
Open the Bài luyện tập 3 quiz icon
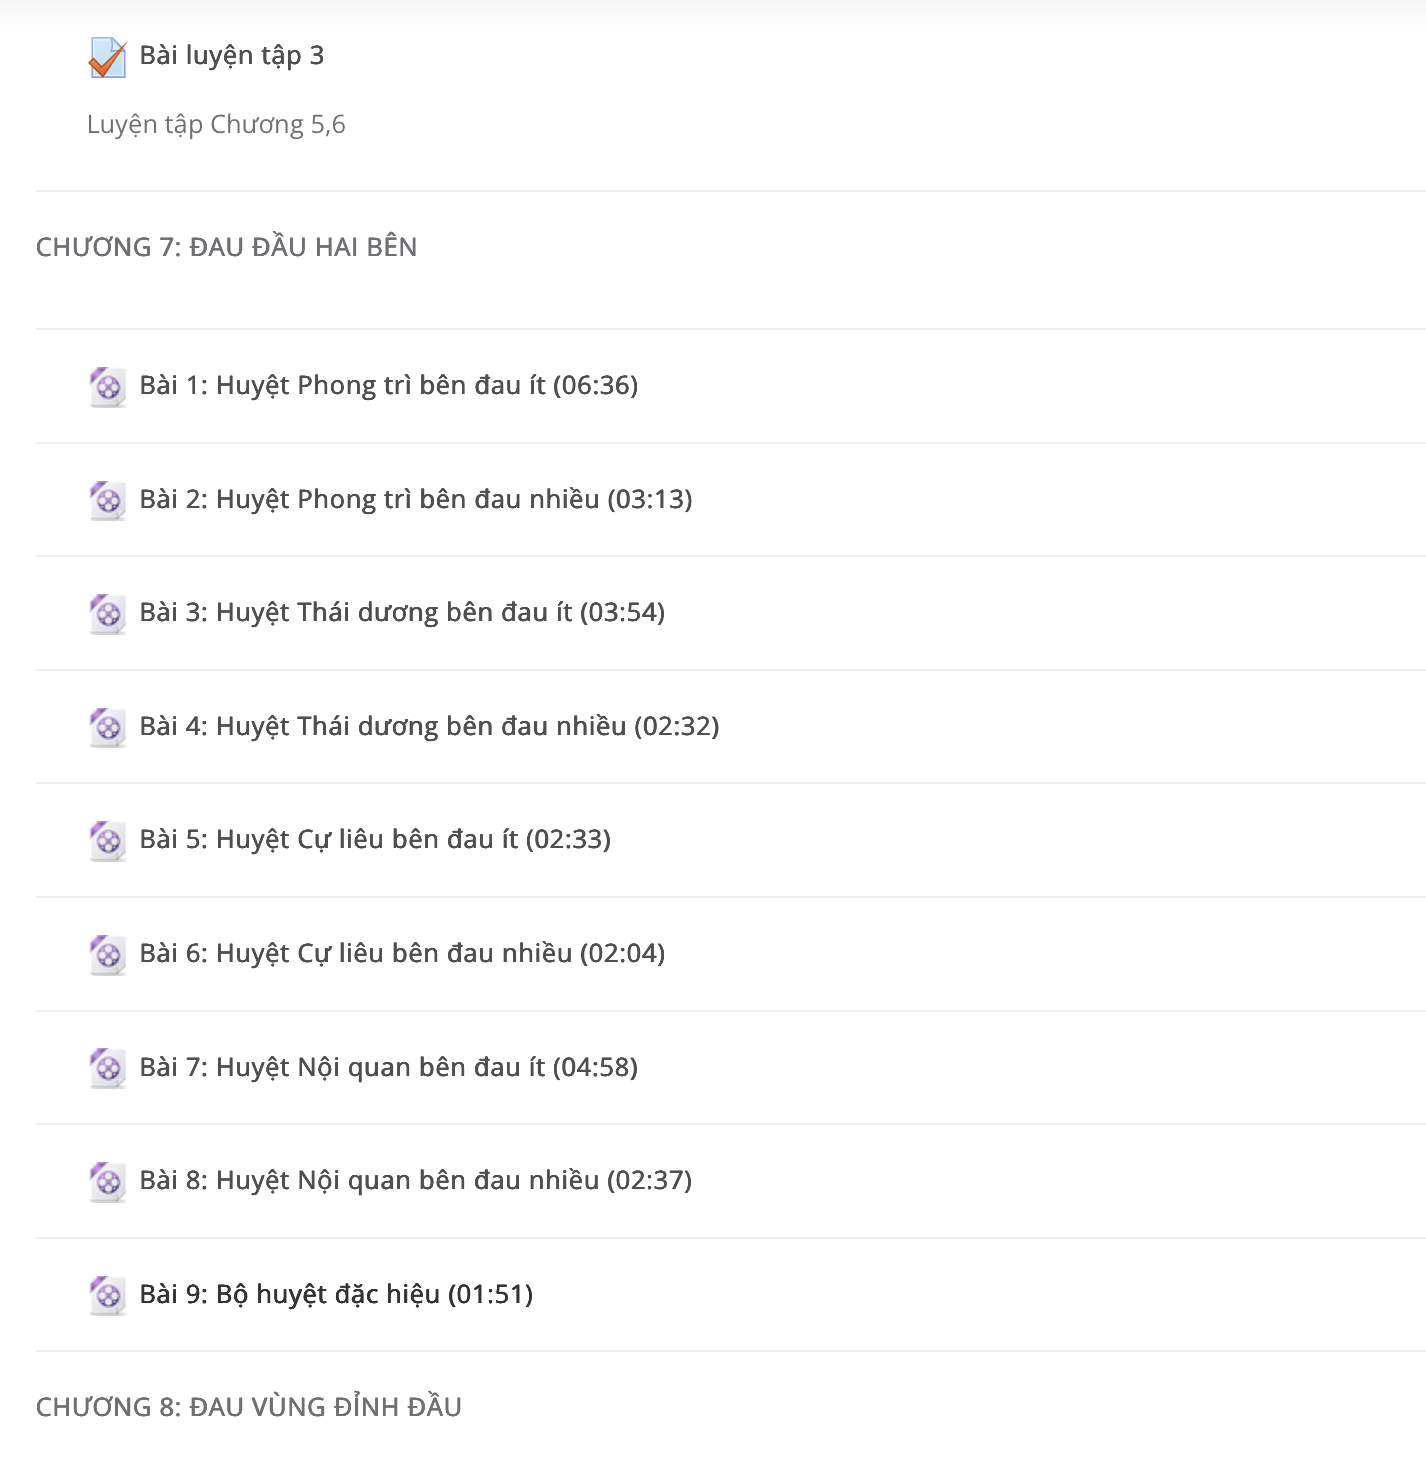pyautogui.click(x=107, y=57)
